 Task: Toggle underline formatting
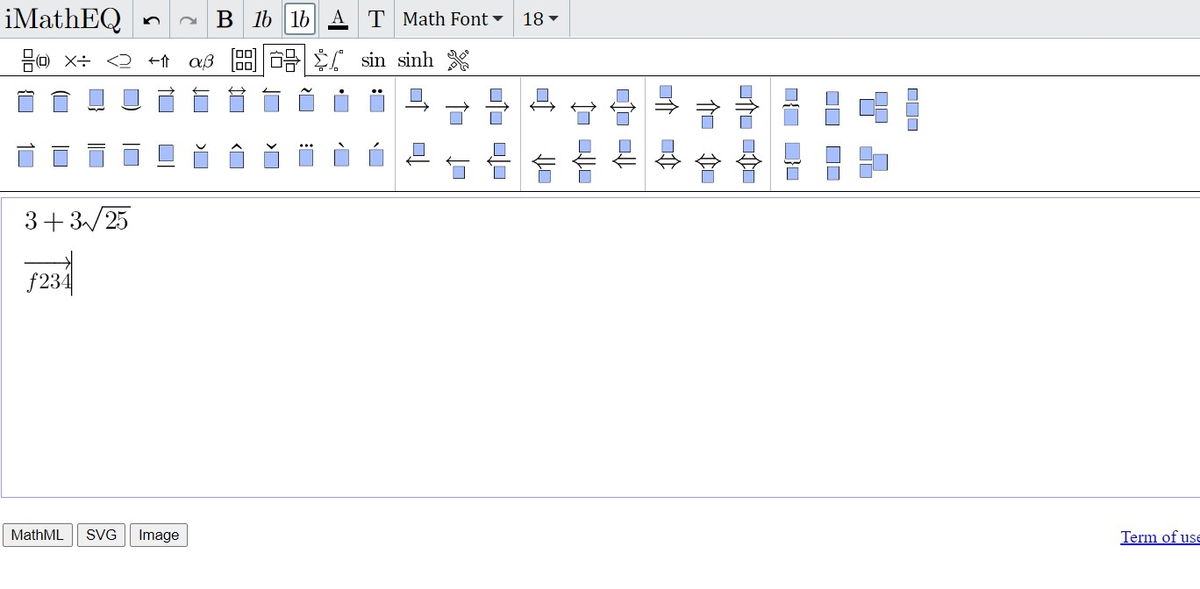(x=338, y=19)
